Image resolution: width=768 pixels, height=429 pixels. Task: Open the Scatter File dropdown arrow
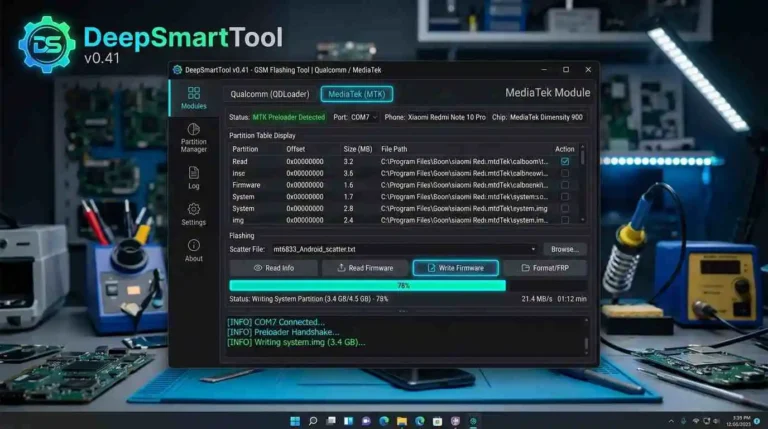[533, 249]
